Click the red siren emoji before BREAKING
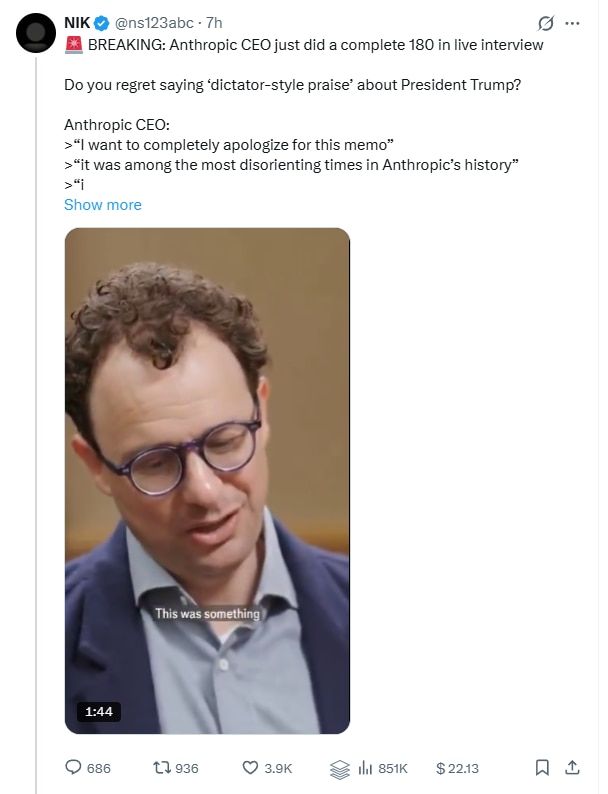The image size is (608, 794). (x=73, y=44)
